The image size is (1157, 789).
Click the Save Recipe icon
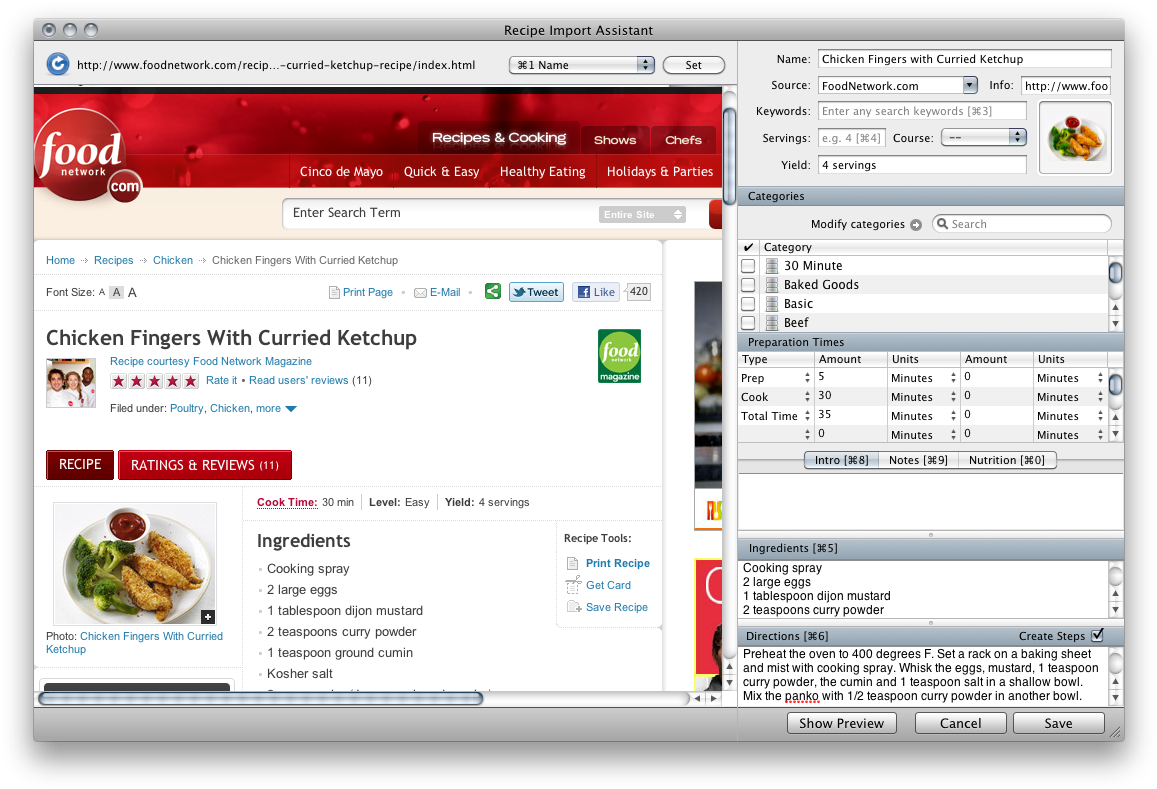coord(573,607)
